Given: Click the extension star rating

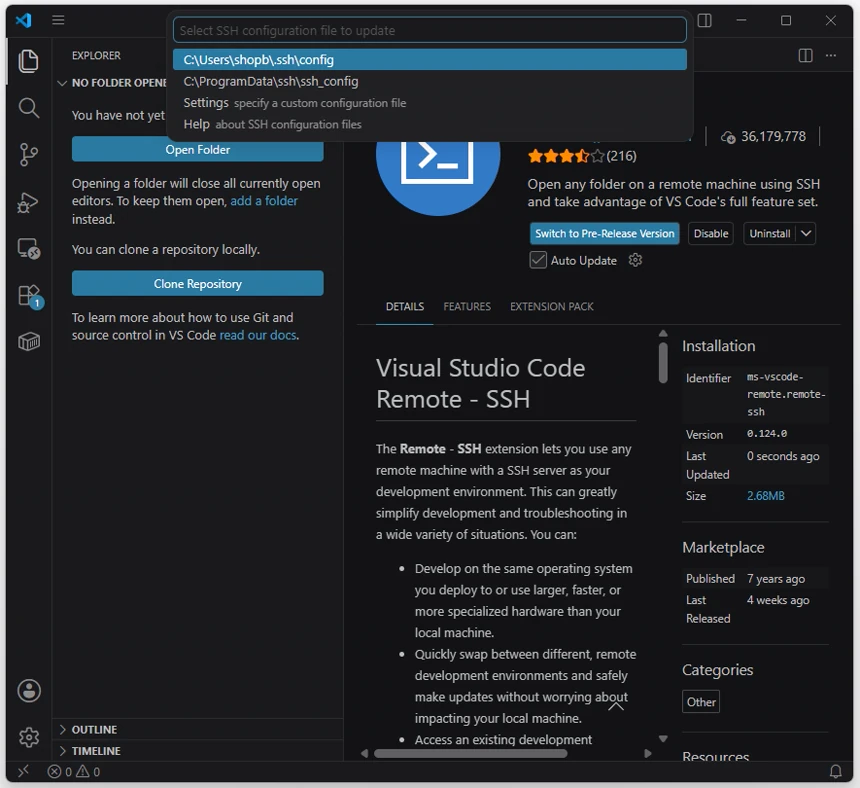Looking at the screenshot, I should pyautogui.click(x=565, y=156).
